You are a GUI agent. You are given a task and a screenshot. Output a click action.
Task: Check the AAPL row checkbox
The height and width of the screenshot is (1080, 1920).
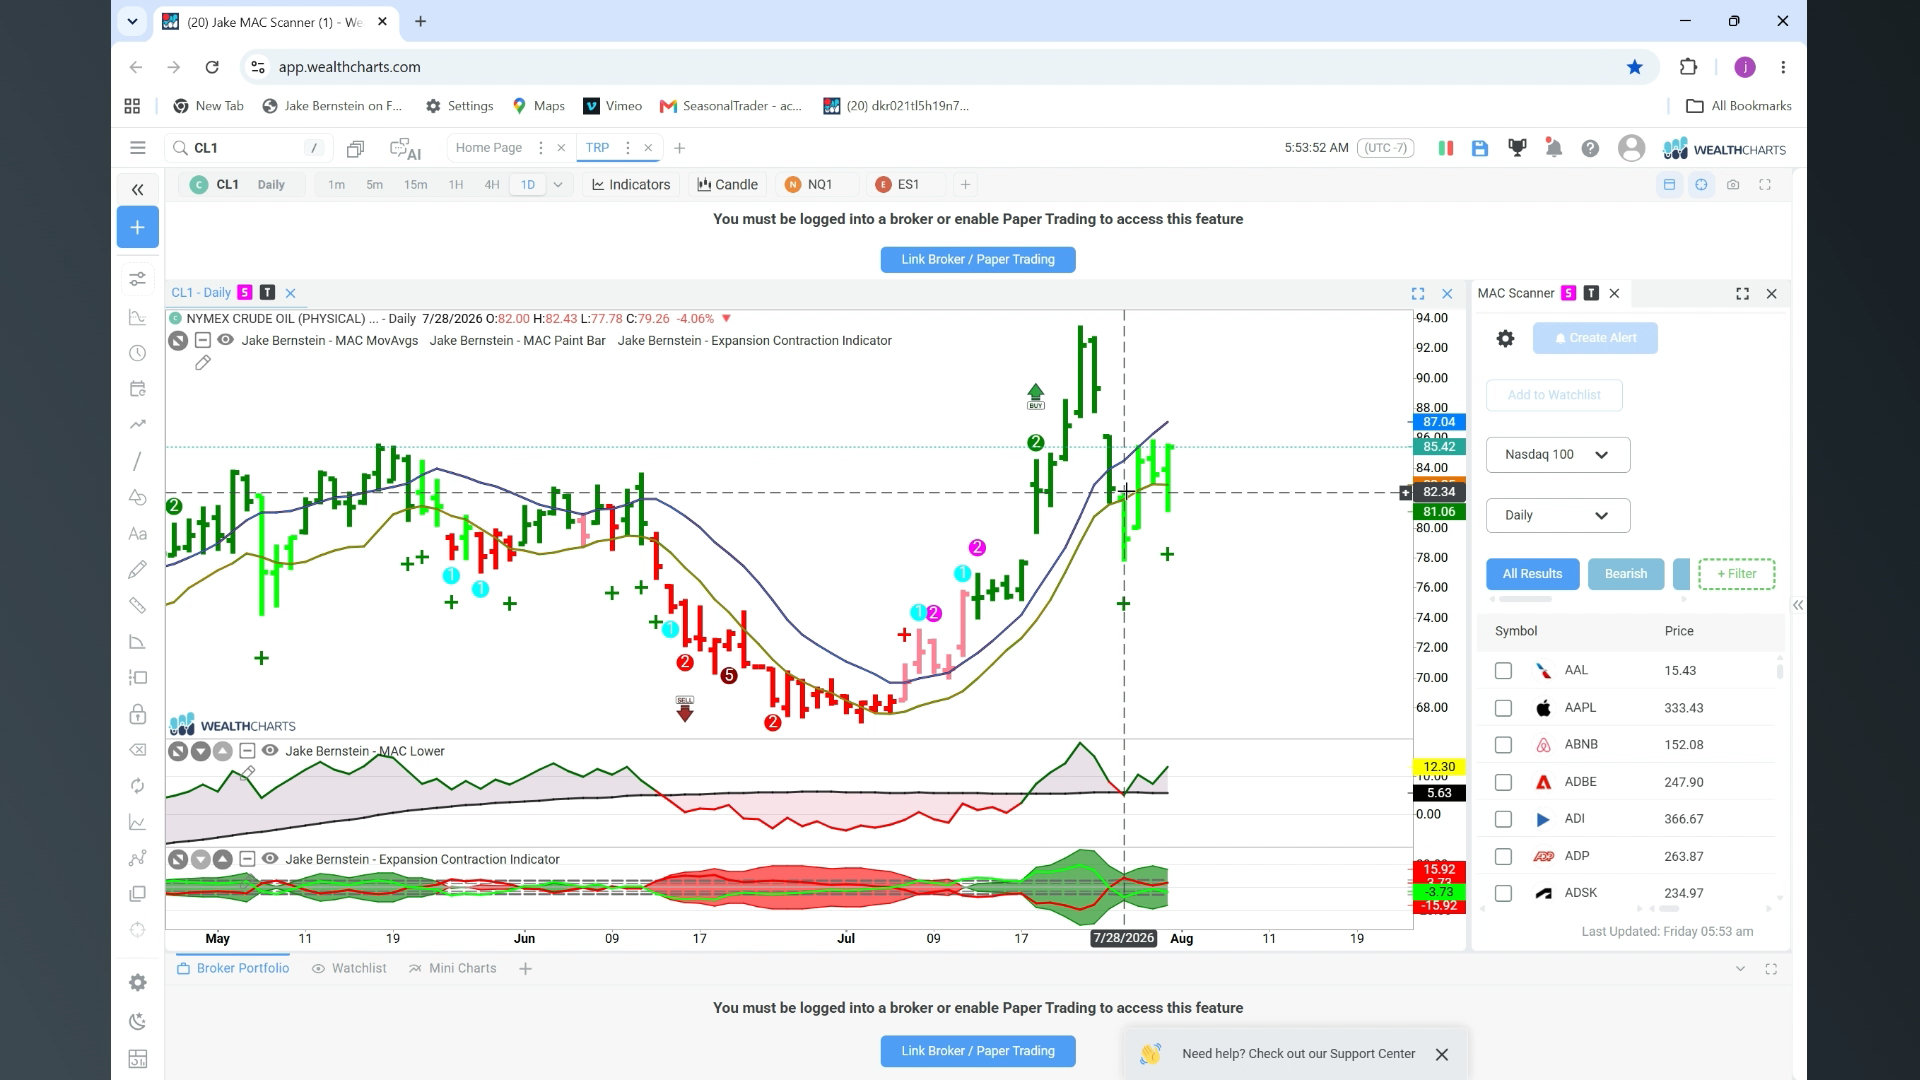point(1503,708)
